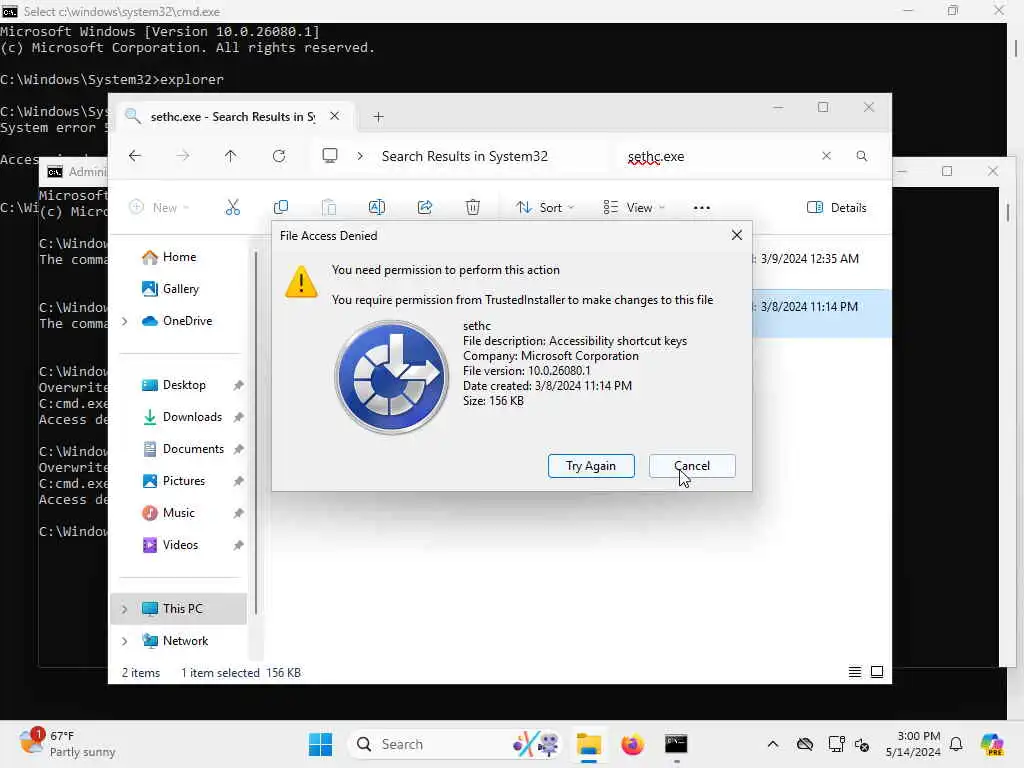Select OneDrive in the navigation pane
The width and height of the screenshot is (1024, 768).
point(187,321)
